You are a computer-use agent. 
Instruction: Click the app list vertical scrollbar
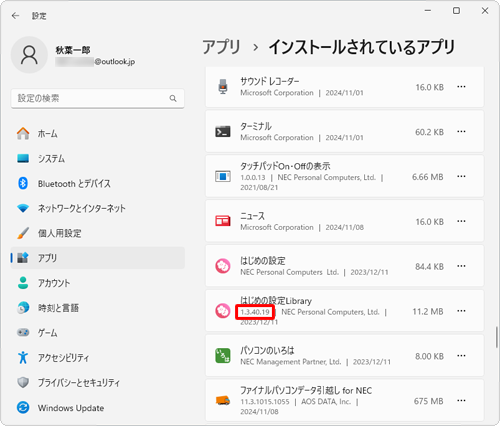496,337
